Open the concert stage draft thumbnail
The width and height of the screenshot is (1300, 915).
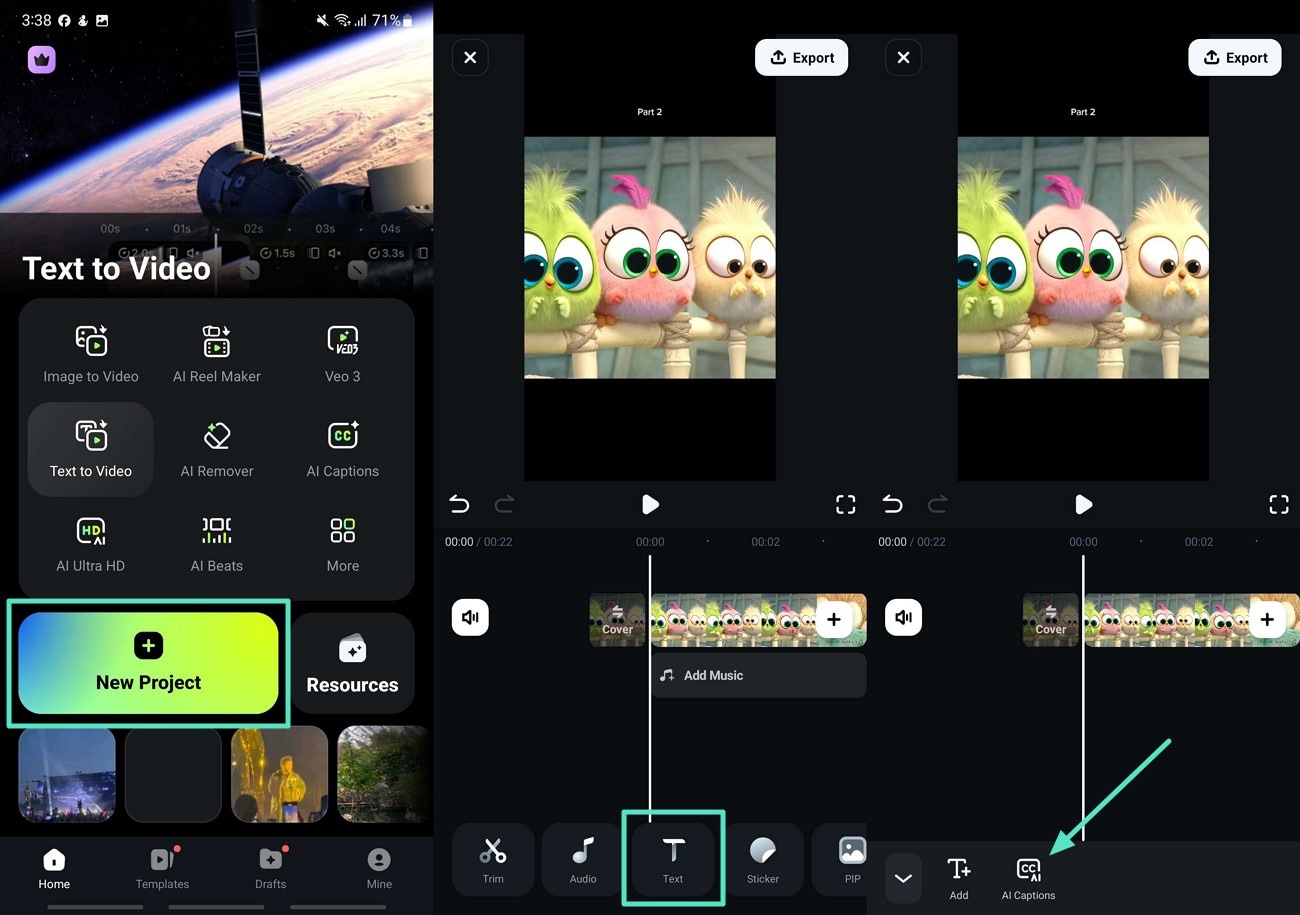[67, 775]
